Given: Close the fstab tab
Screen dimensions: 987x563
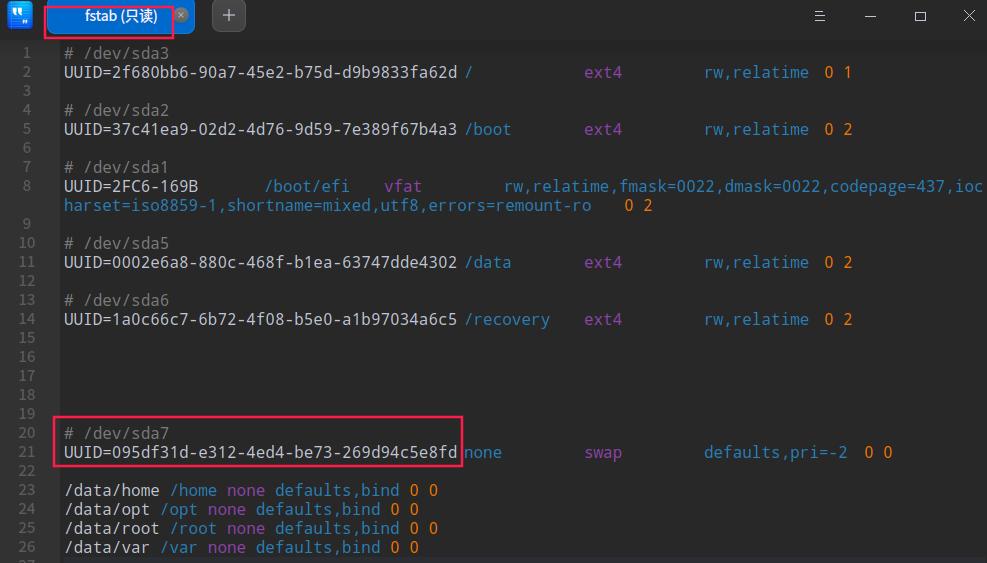Looking at the screenshot, I should pyautogui.click(x=181, y=15).
